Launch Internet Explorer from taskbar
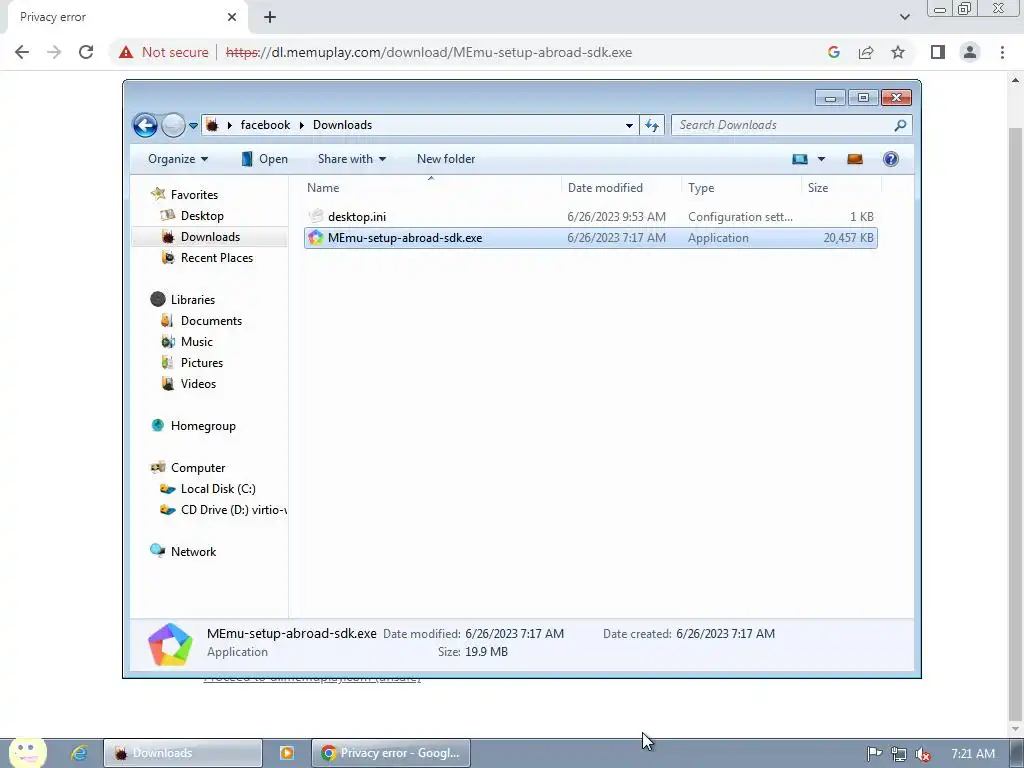Image resolution: width=1024 pixels, height=768 pixels. tap(79, 753)
